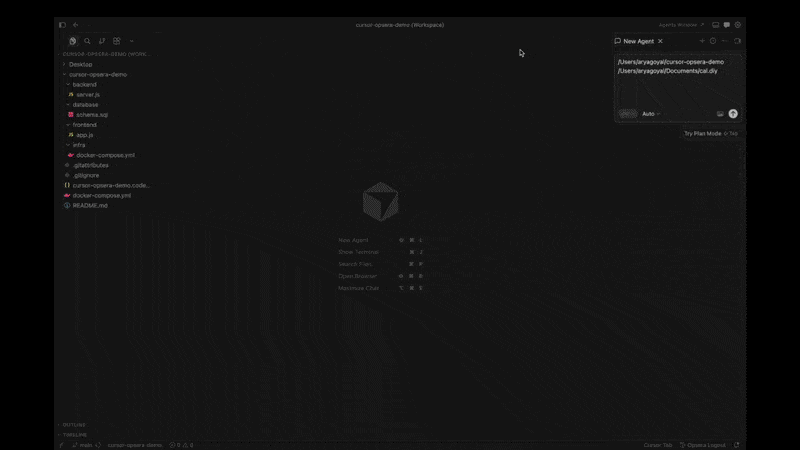Toggle the primary sidebar icon in the title bar
Image resolution: width=800 pixels, height=450 pixels.
pos(62,24)
